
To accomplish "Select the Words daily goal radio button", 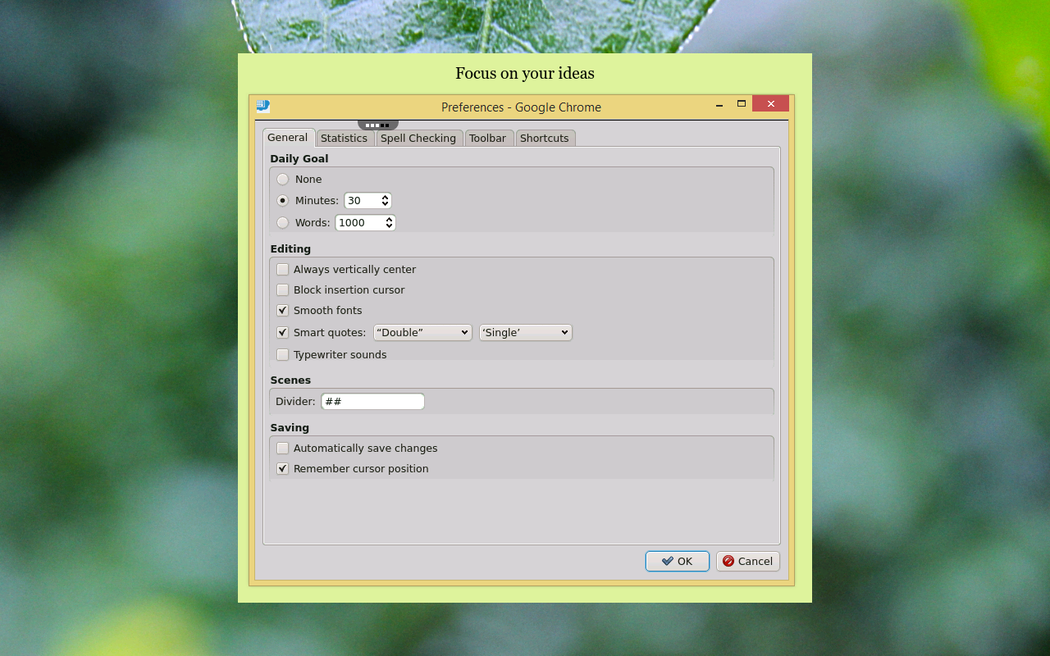I will tap(283, 223).
